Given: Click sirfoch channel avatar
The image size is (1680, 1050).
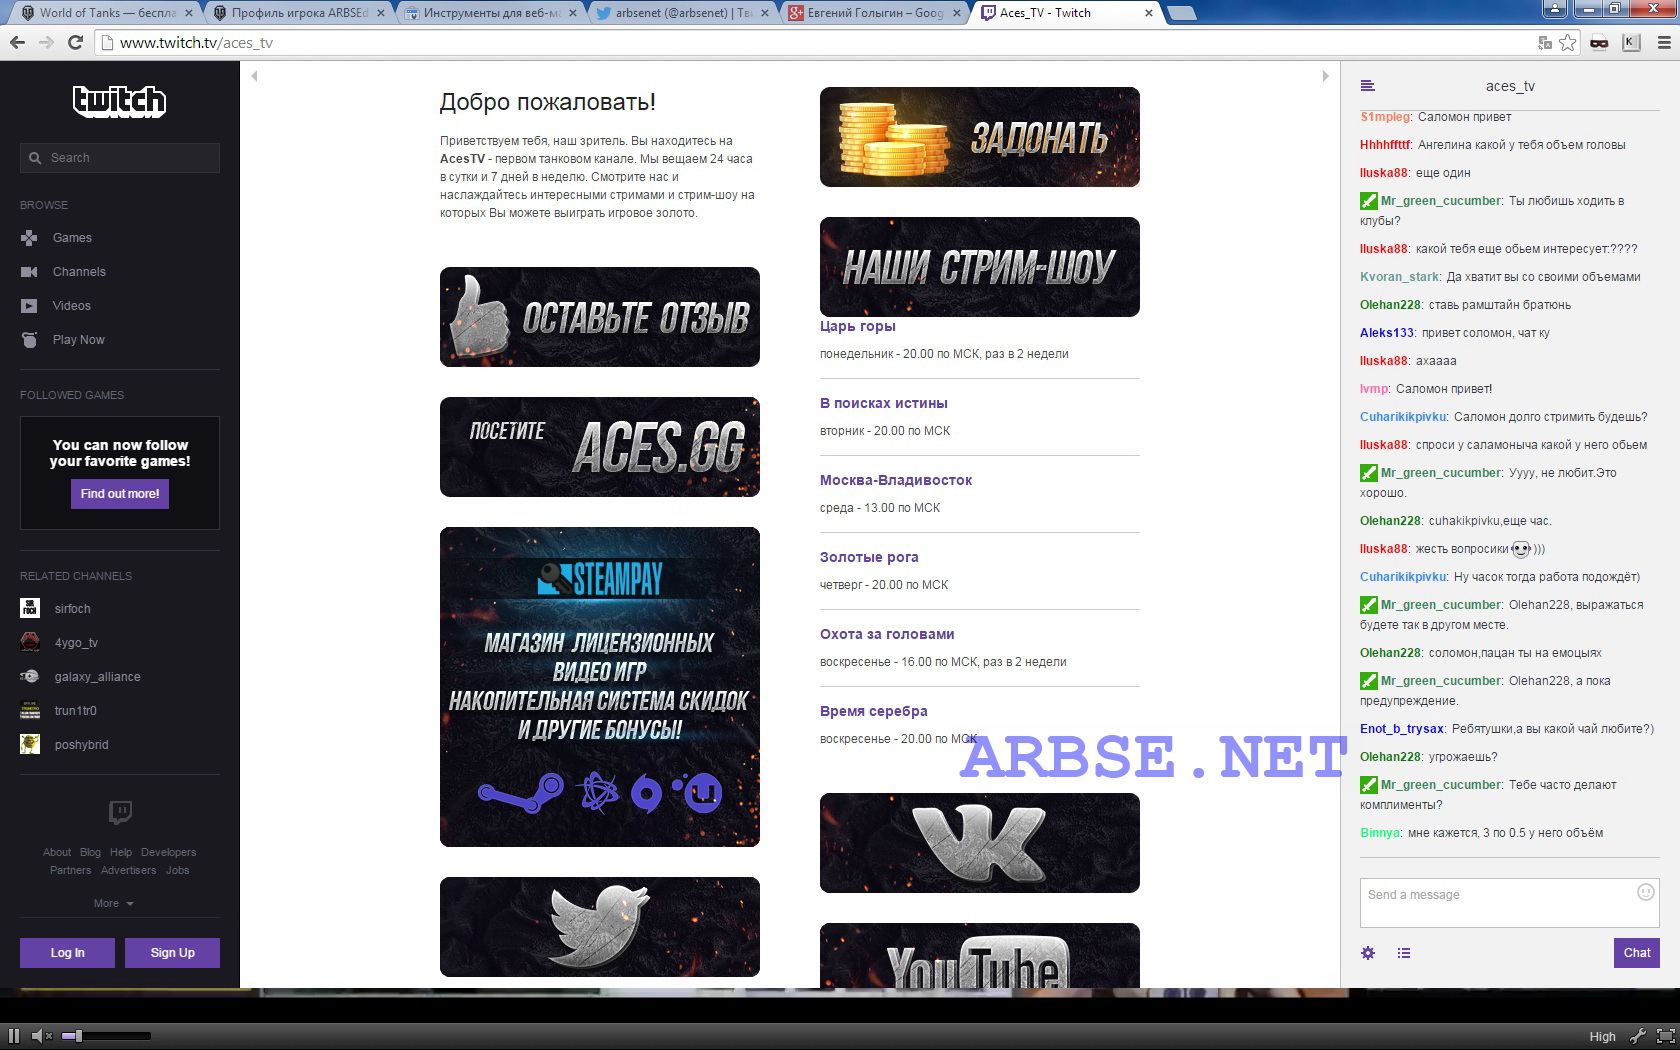Looking at the screenshot, I should coord(30,608).
